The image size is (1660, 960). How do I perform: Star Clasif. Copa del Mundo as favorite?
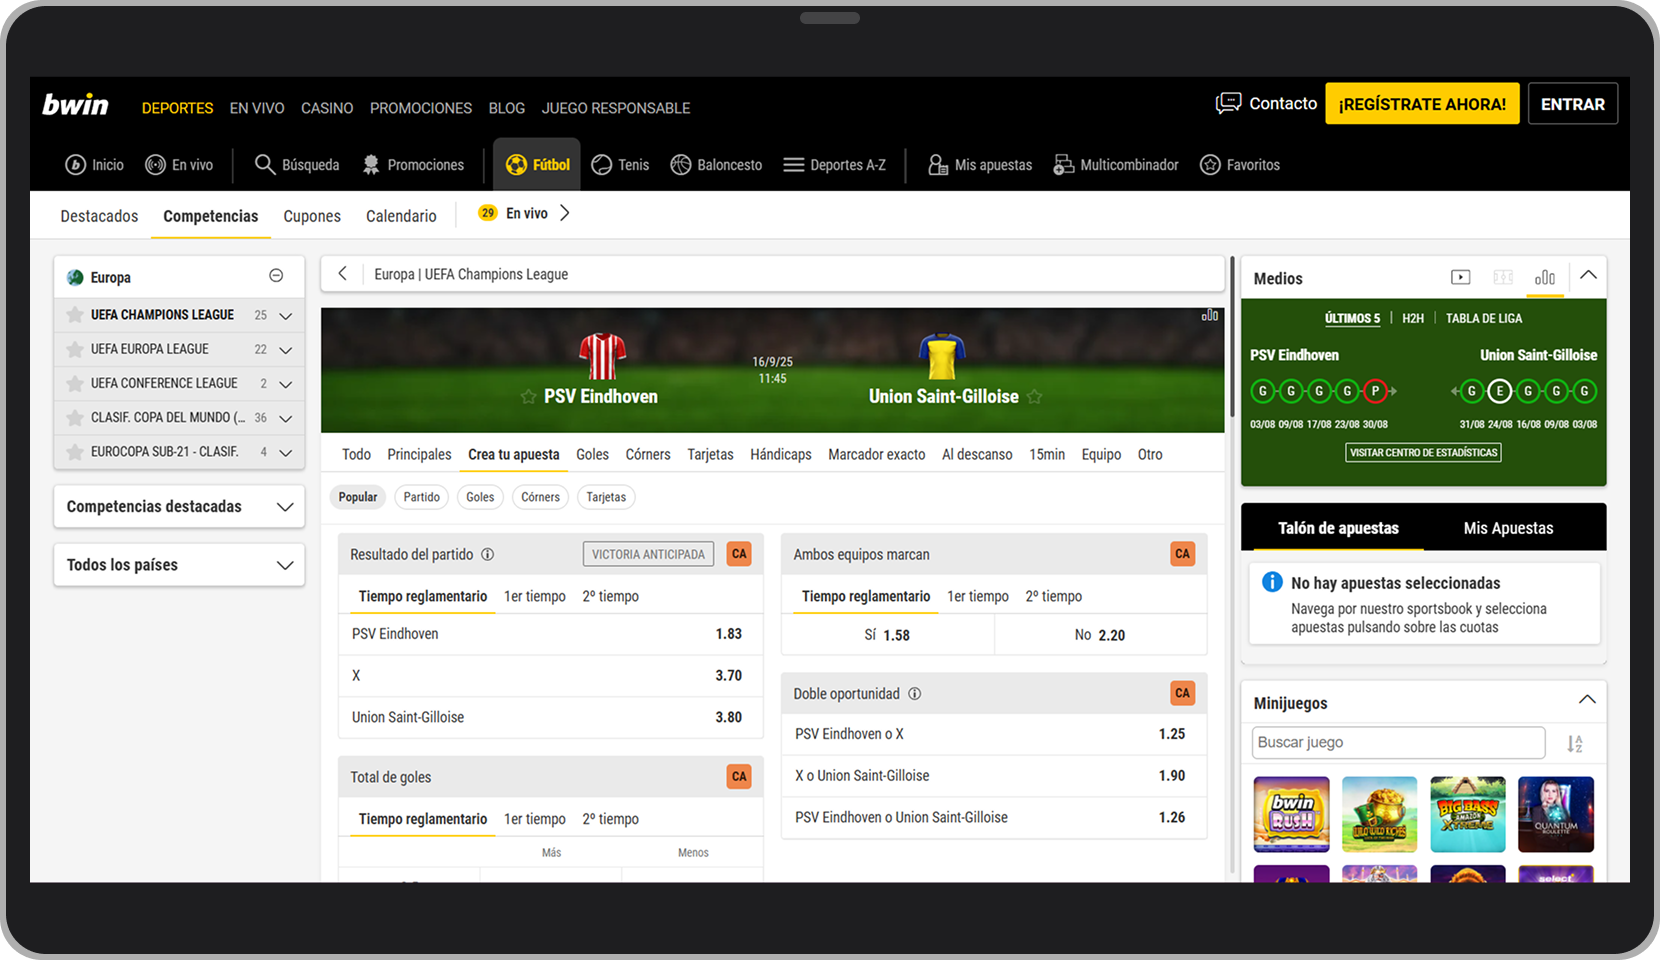coord(75,418)
